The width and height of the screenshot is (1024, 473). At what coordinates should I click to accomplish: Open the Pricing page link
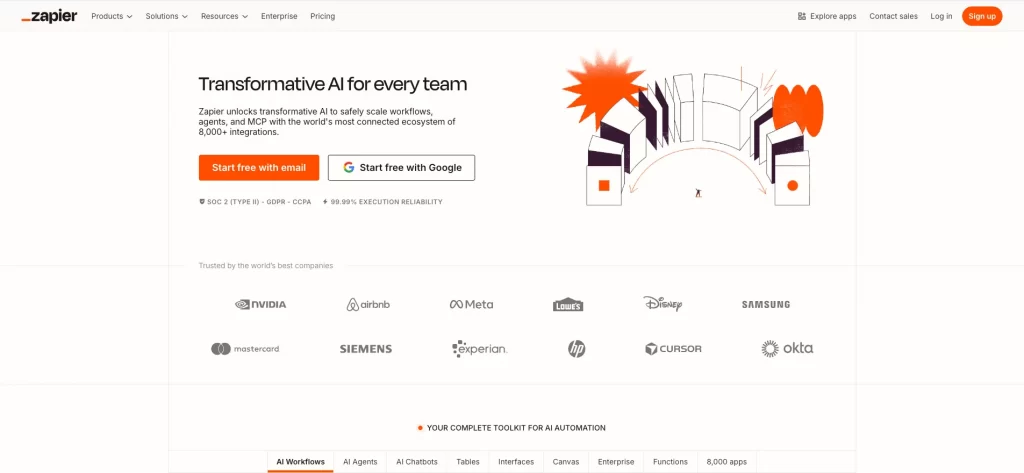[323, 16]
